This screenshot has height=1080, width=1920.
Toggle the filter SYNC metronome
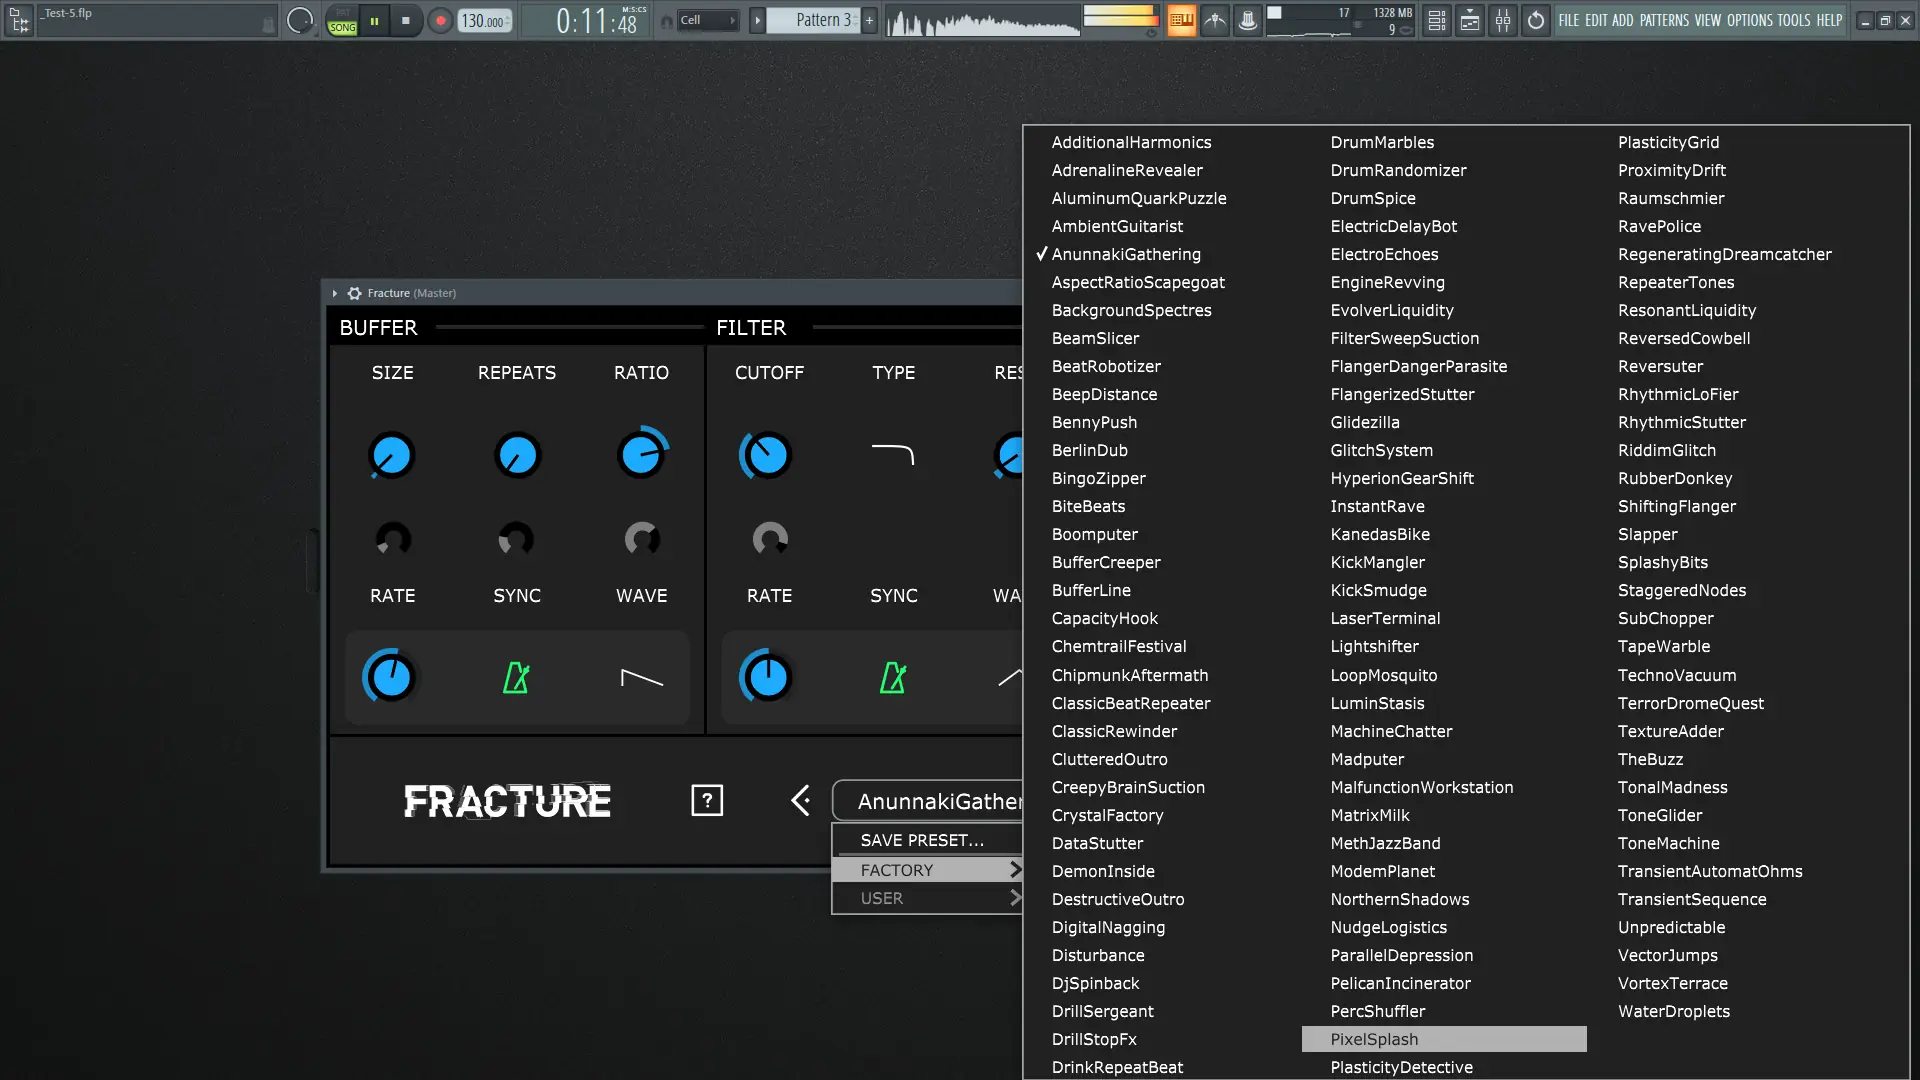[x=893, y=678]
